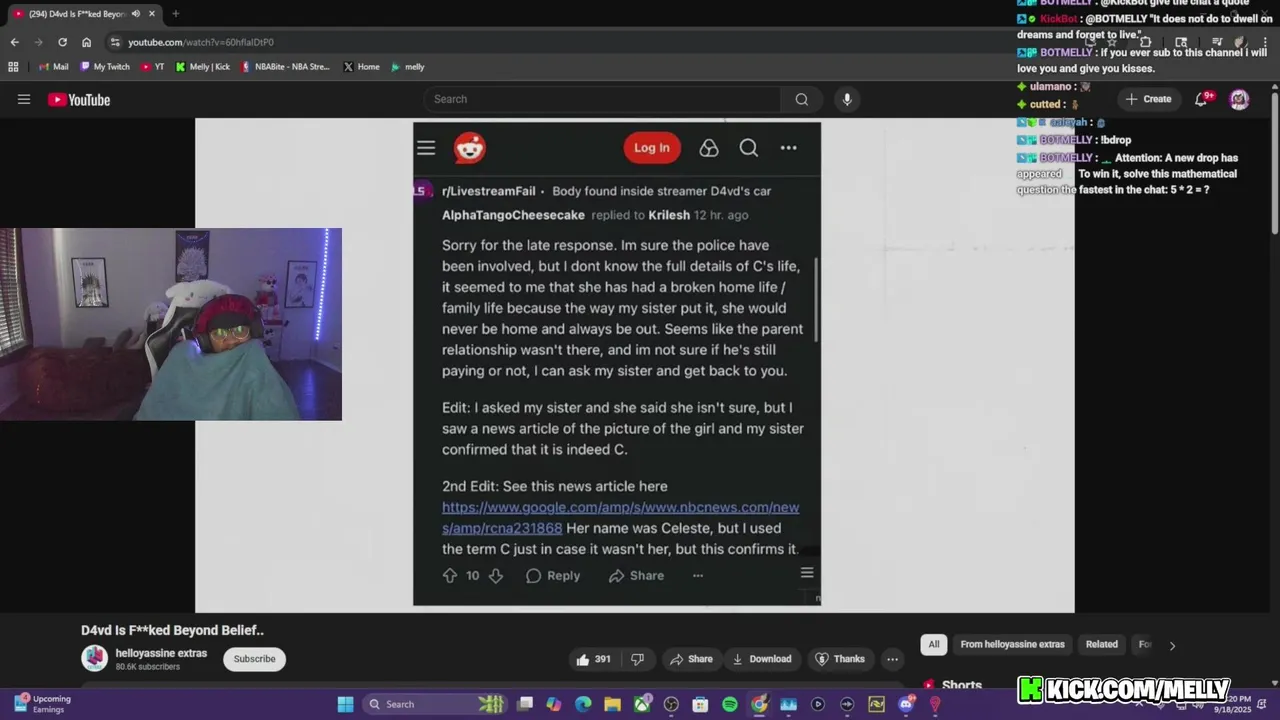The height and width of the screenshot is (720, 1280).
Task: Open Xbox app from the taskbar
Action: coord(642,704)
